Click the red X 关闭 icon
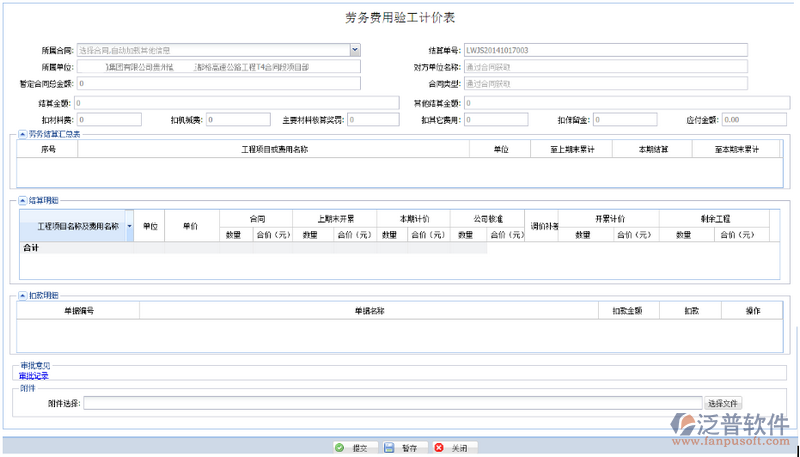Image resolution: width=800 pixels, height=457 pixels. tap(438, 448)
